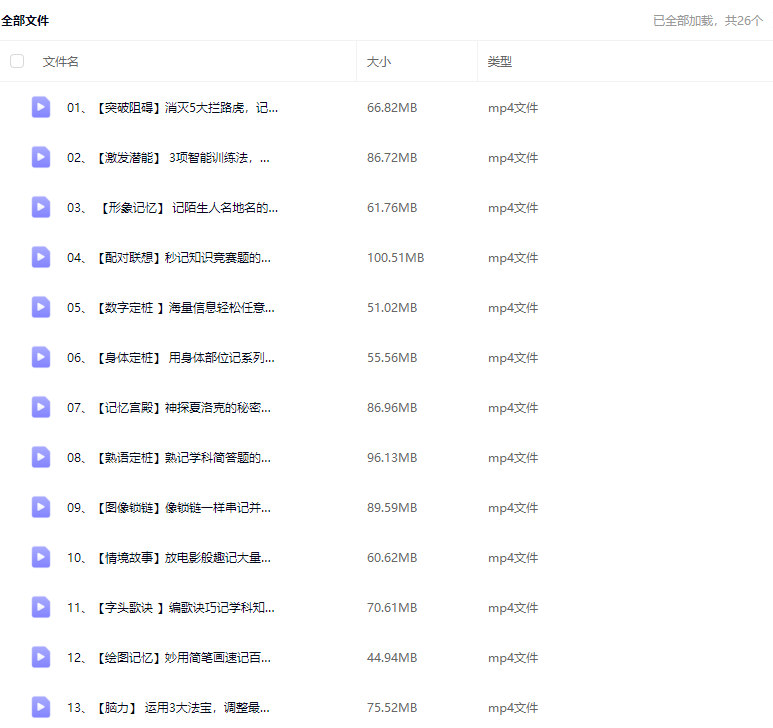Click video icon for file 13 脑力

click(40, 707)
